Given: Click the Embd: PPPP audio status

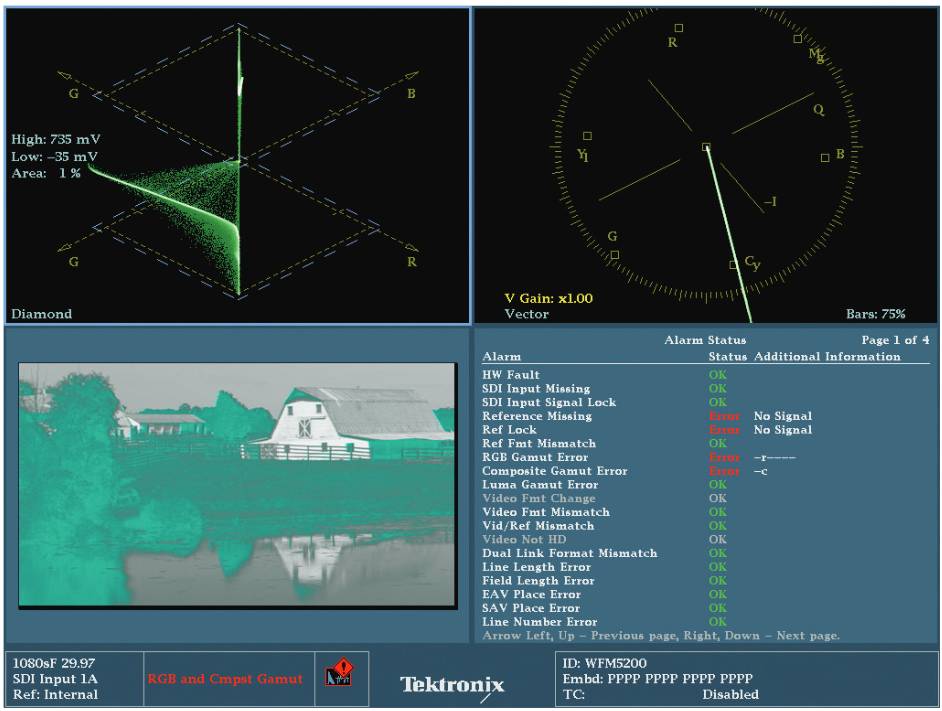Looking at the screenshot, I should click(657, 679).
